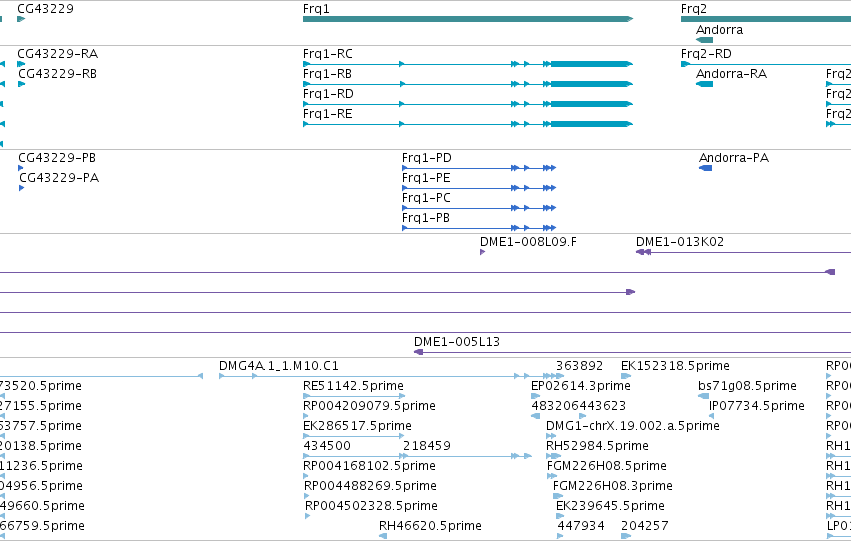Select the bs71g08.5prime EST
This screenshot has height=541, width=851.
point(703,396)
